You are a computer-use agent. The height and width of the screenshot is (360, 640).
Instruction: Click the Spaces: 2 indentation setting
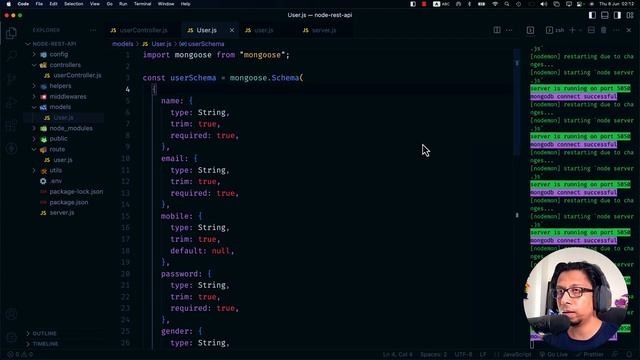pyautogui.click(x=433, y=355)
